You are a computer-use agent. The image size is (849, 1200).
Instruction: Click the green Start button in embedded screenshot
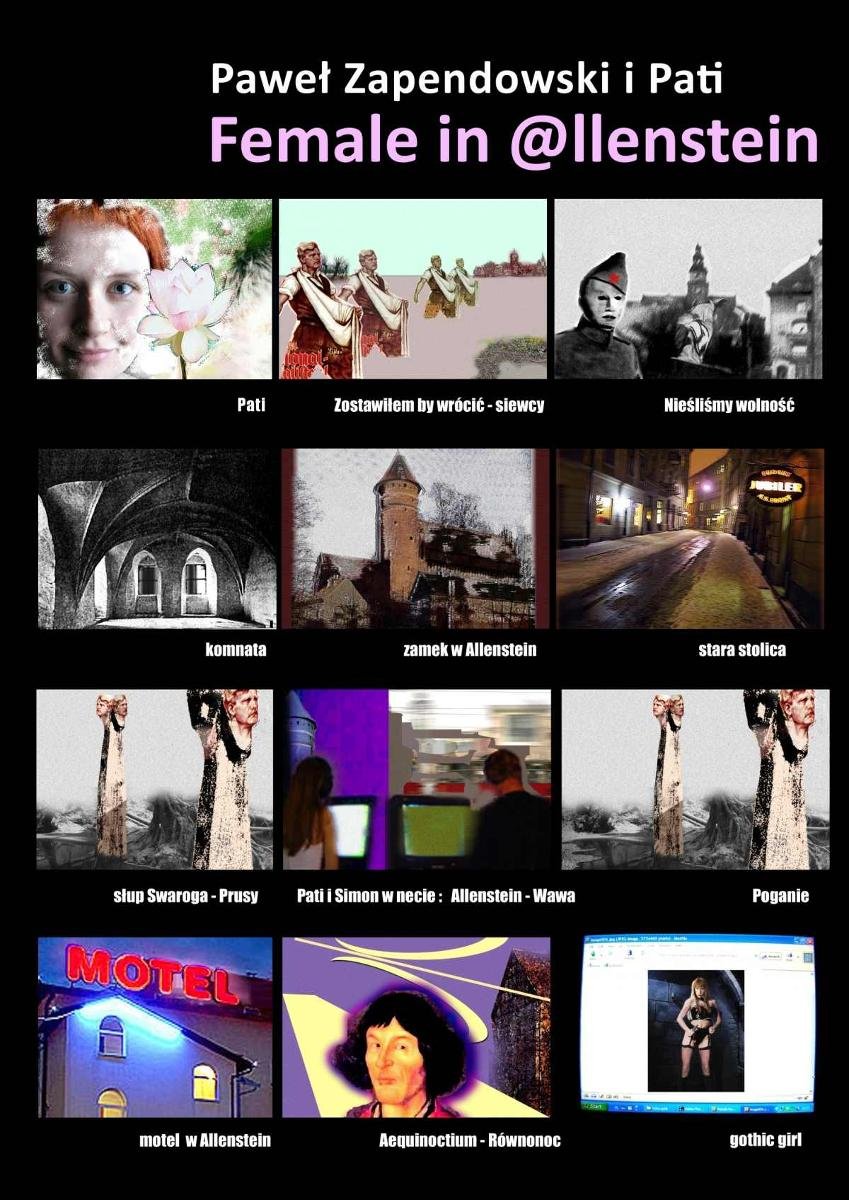[x=594, y=1107]
